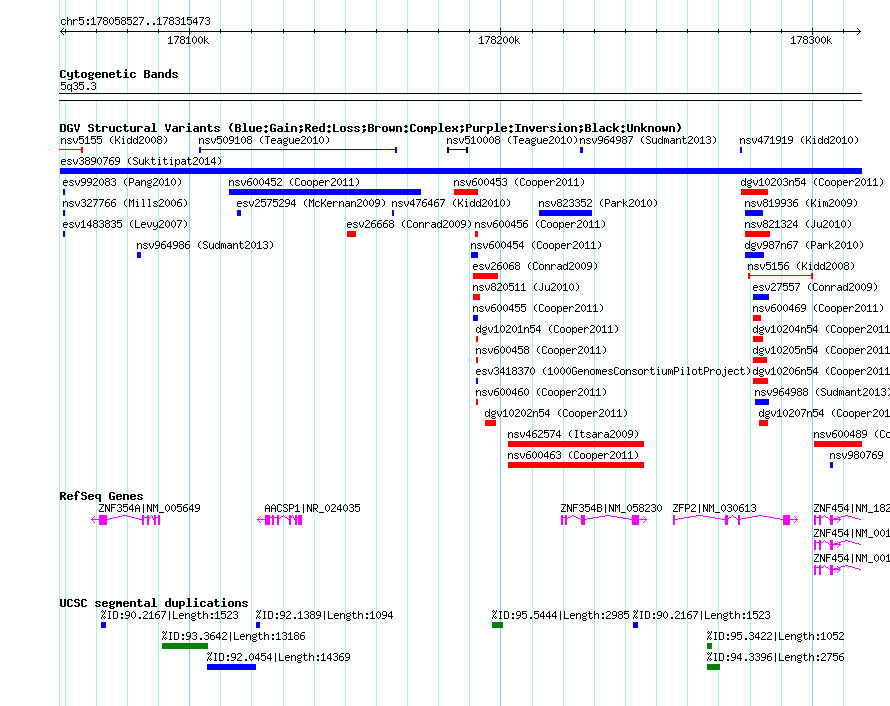Click the %ID:92.1389|Length:1094 duplication label
The width and height of the screenshot is (890, 706).
[x=324, y=615]
